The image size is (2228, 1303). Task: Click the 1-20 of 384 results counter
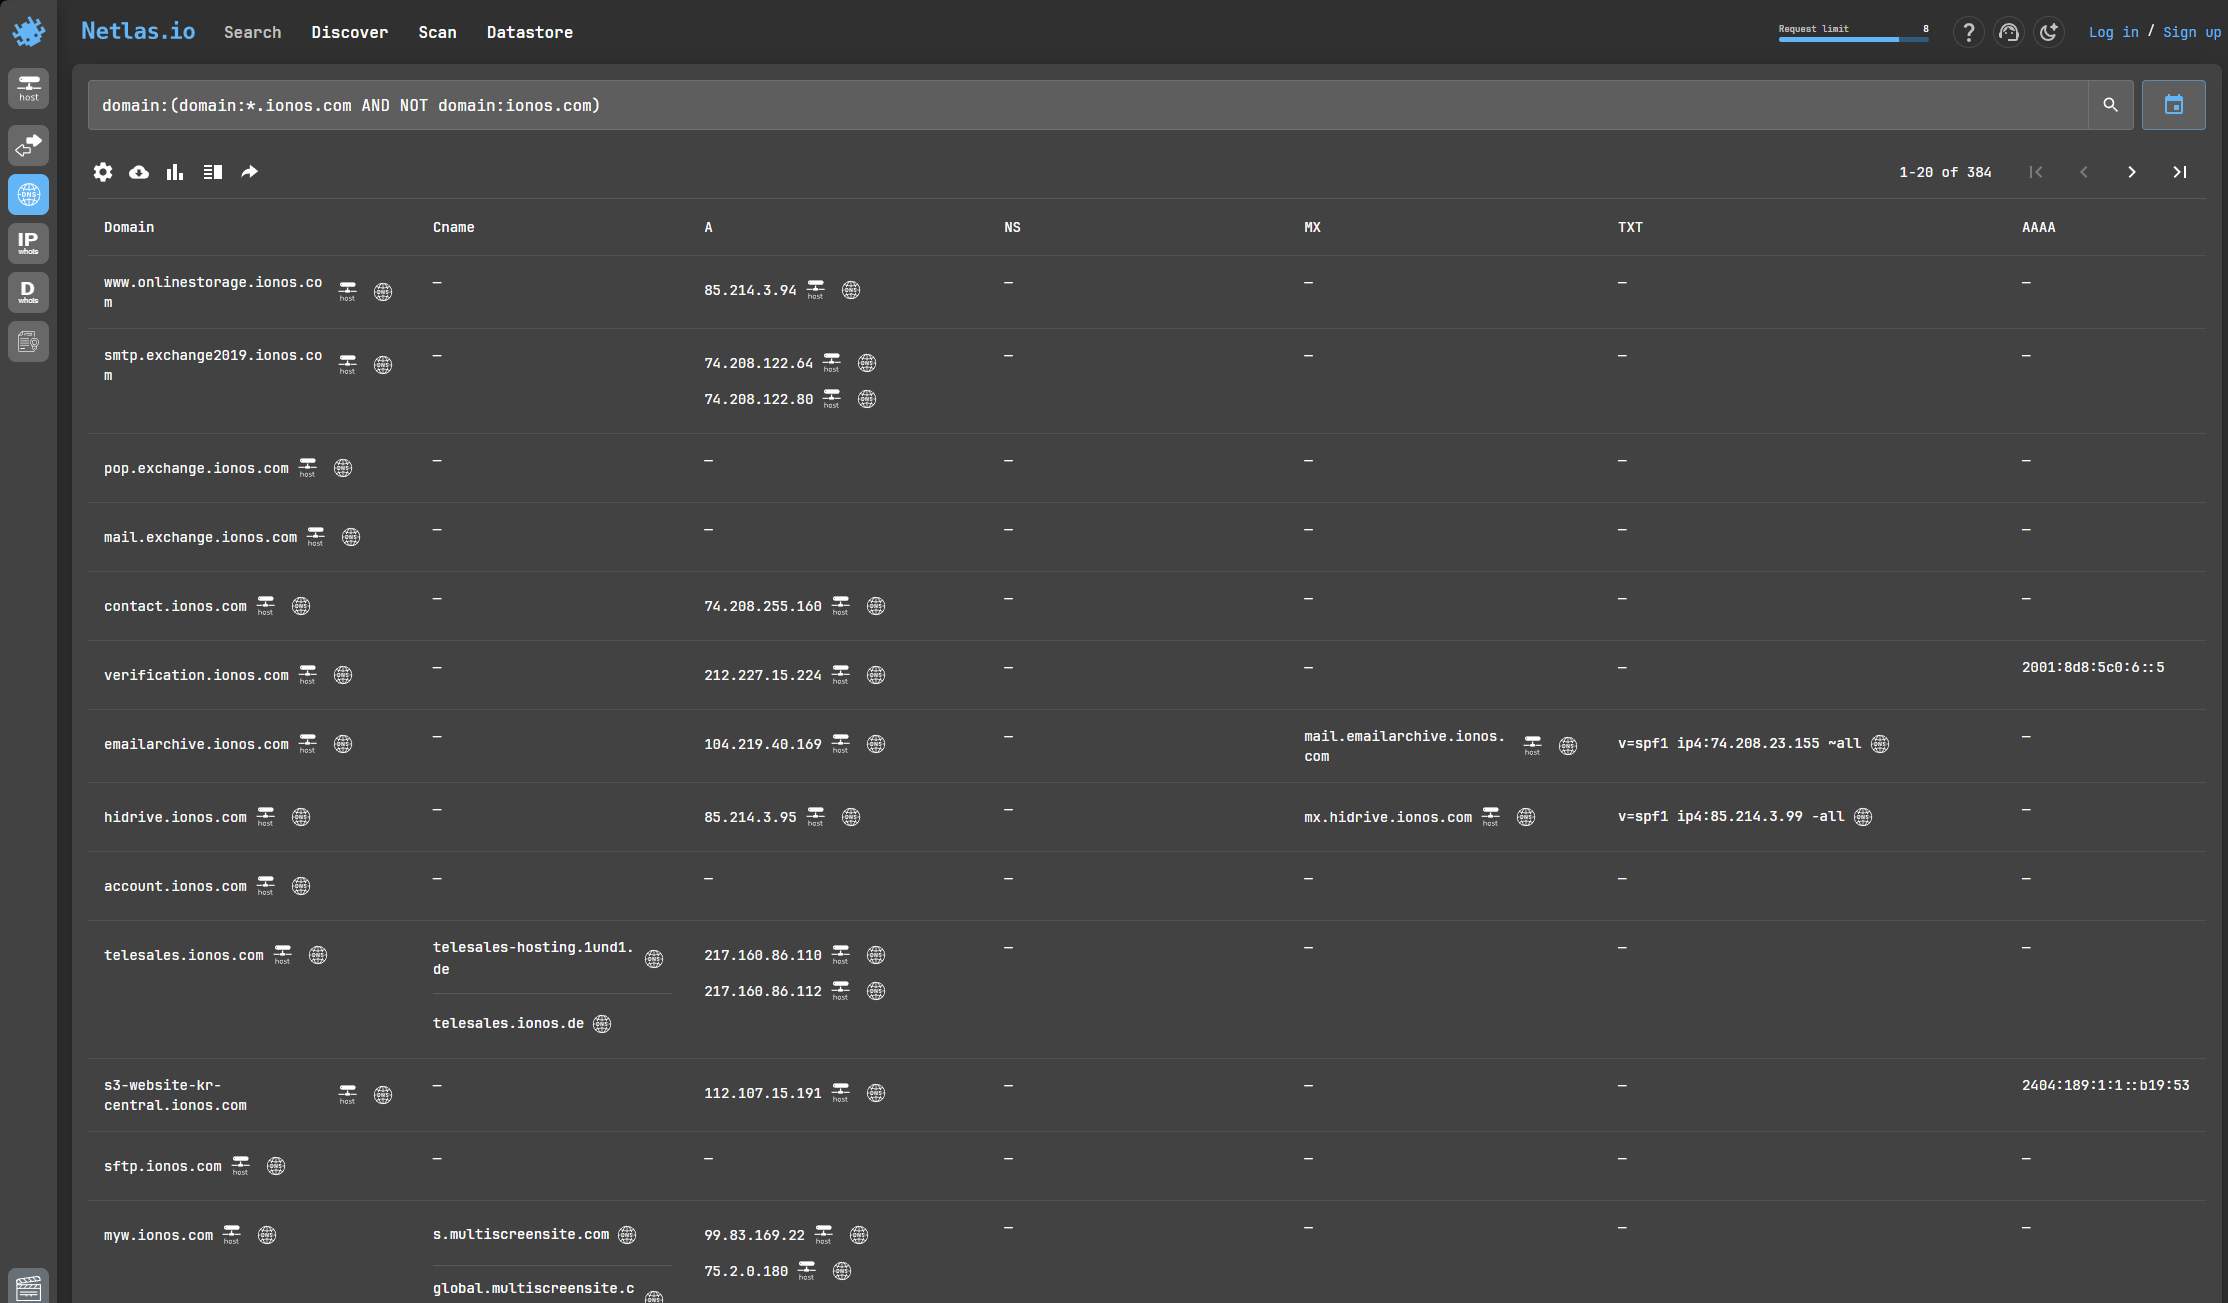[x=1945, y=172]
